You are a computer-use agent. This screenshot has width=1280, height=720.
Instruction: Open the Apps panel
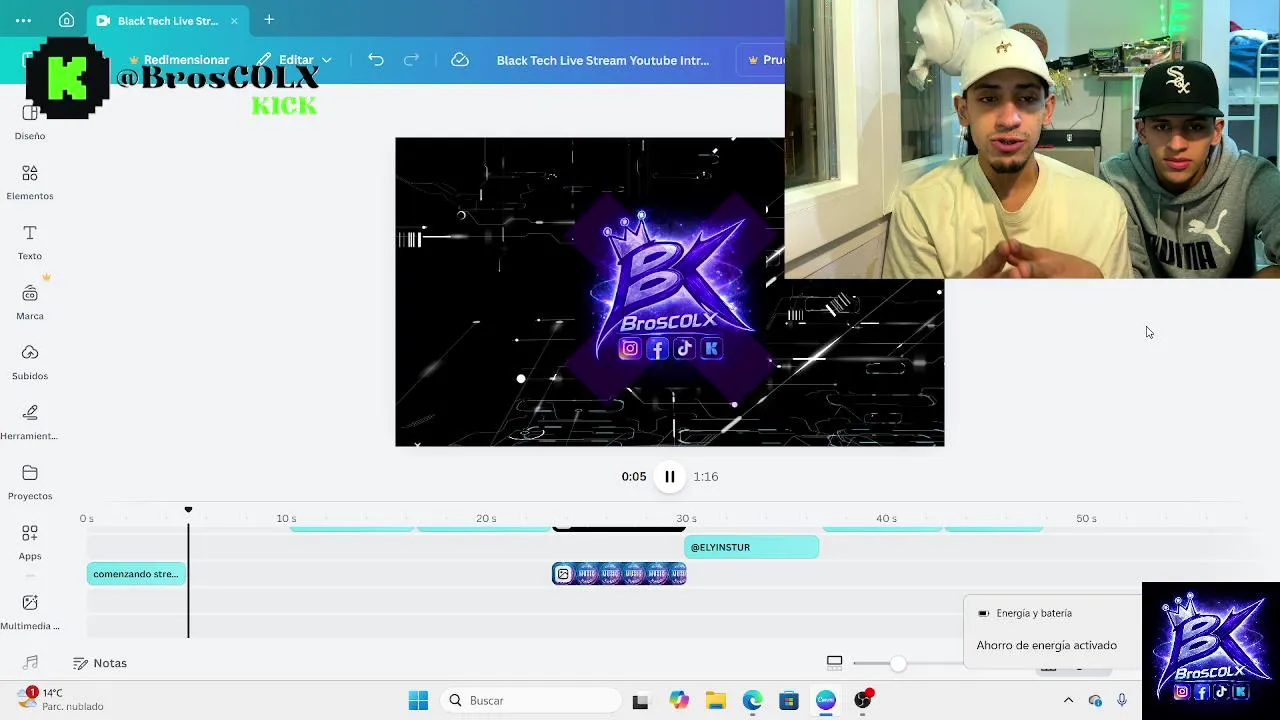[30, 543]
